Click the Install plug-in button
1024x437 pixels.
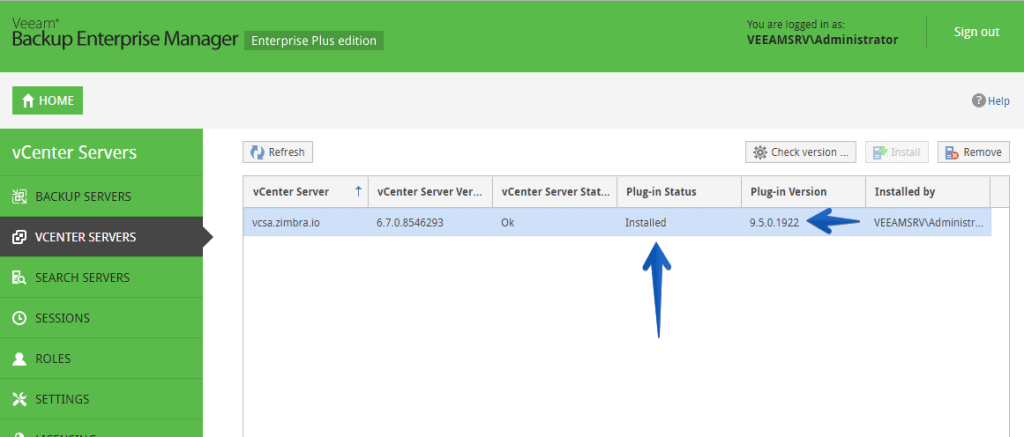point(897,152)
